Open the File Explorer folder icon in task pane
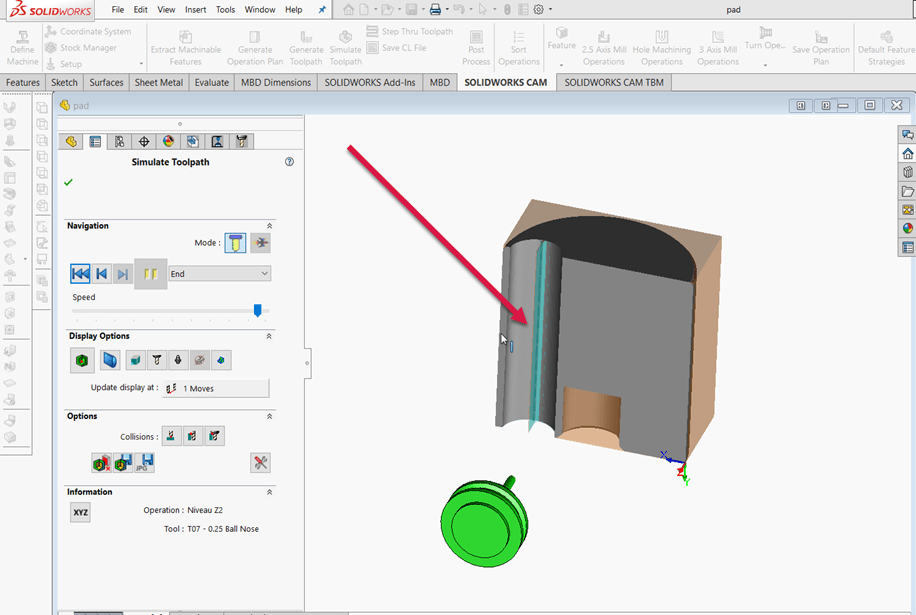 [x=907, y=191]
